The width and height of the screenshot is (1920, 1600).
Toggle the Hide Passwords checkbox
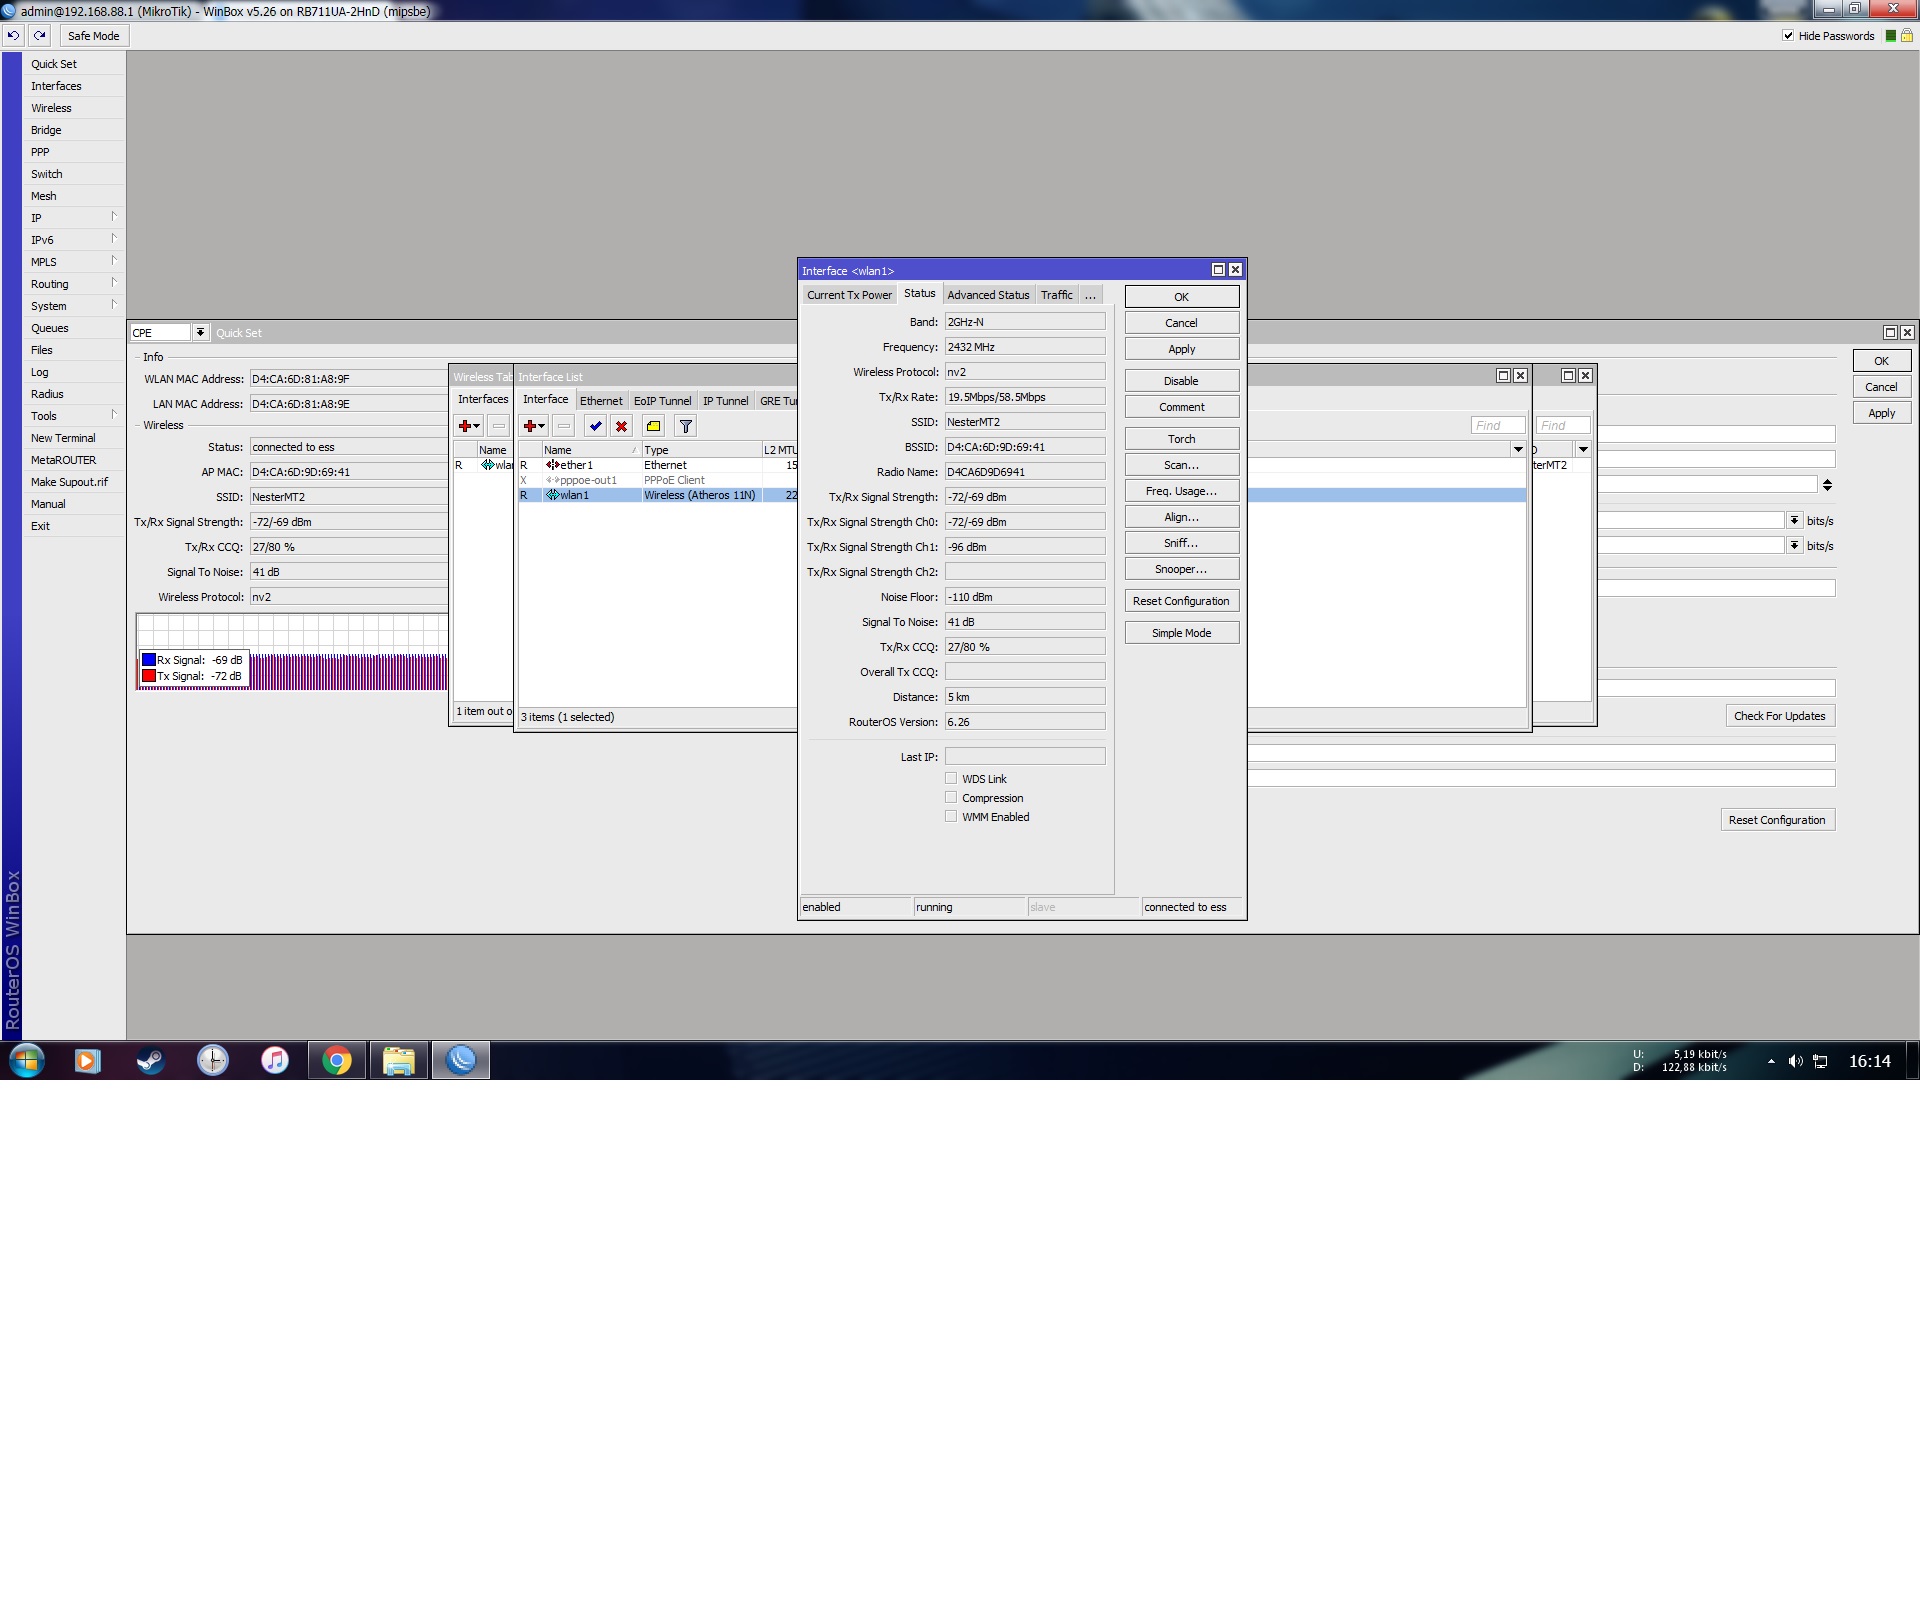1788,35
